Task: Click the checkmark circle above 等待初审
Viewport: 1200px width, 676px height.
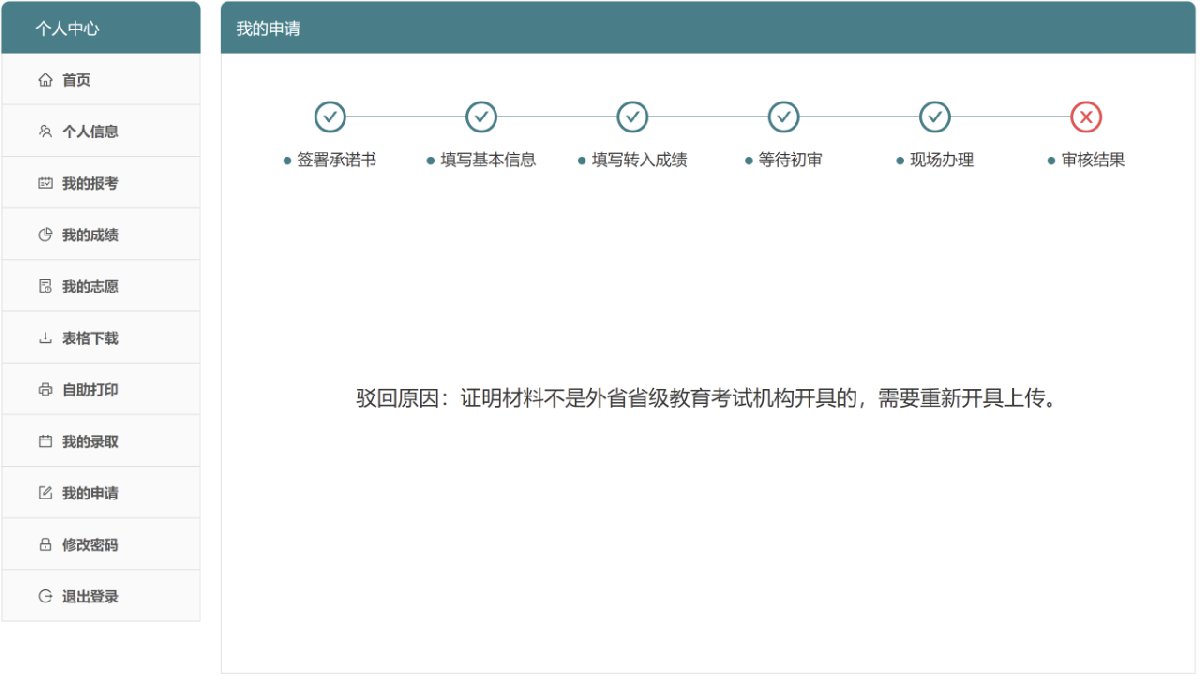Action: pos(783,117)
